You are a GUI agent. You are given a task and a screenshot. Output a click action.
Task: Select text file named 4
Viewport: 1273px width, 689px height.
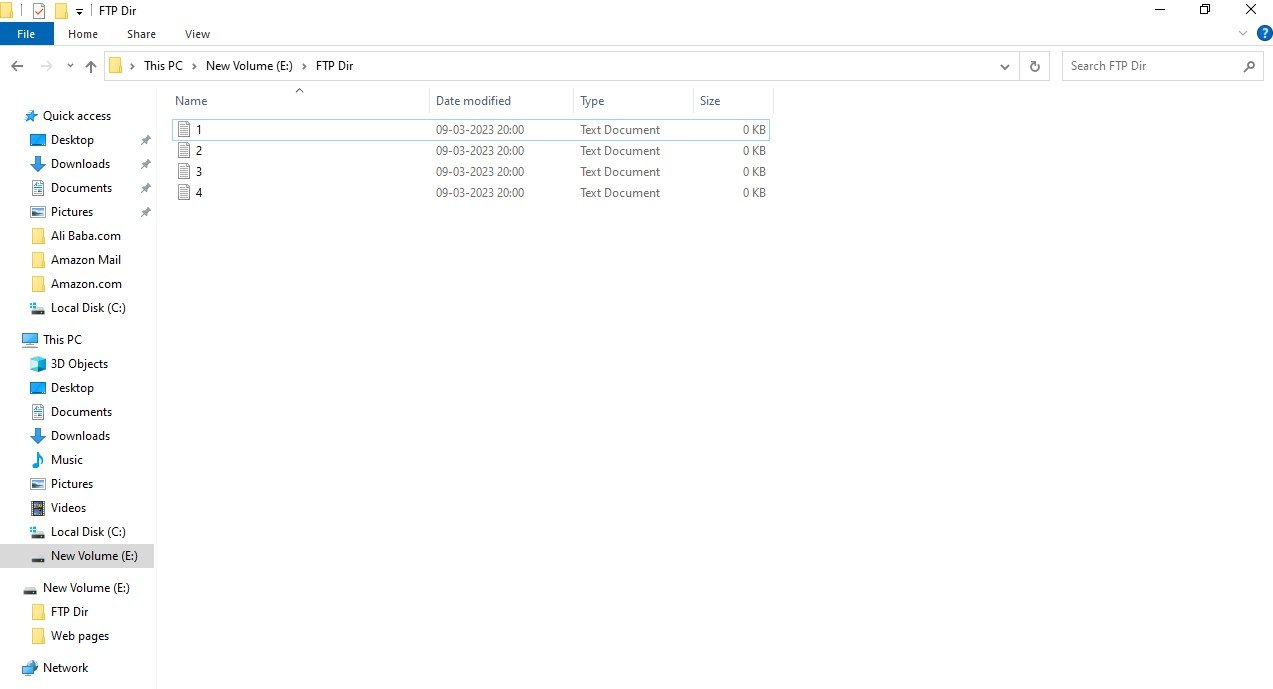click(x=470, y=193)
